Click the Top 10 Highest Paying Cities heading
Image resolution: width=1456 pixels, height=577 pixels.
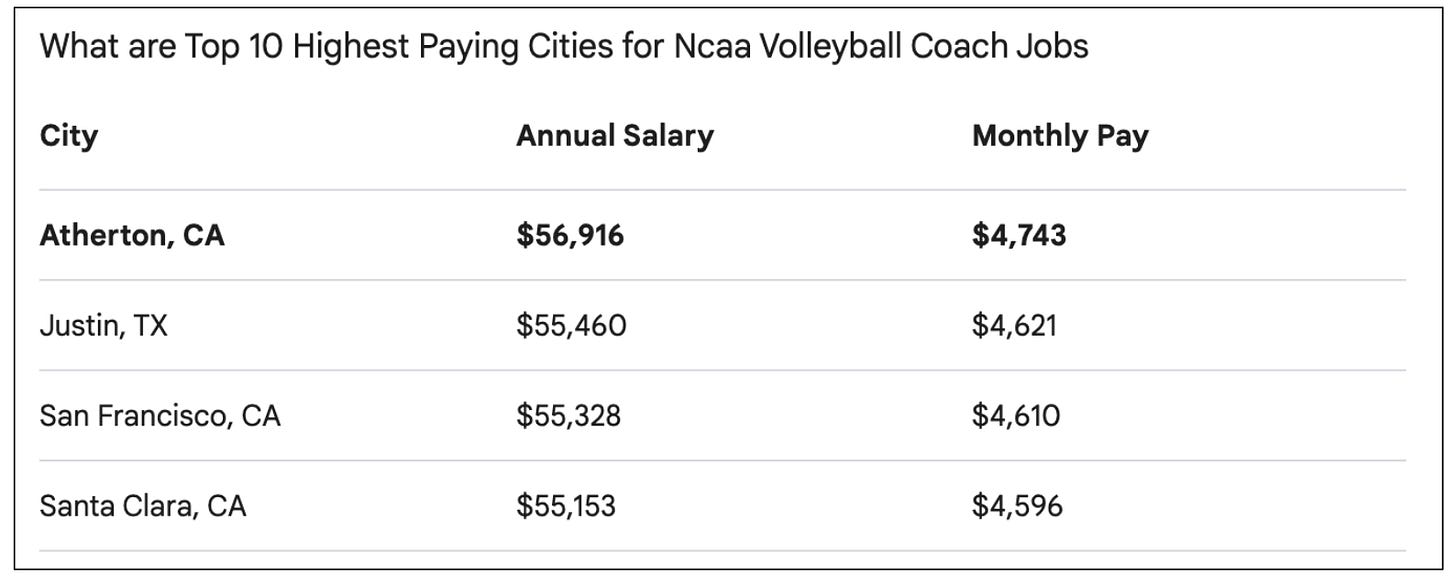point(564,46)
